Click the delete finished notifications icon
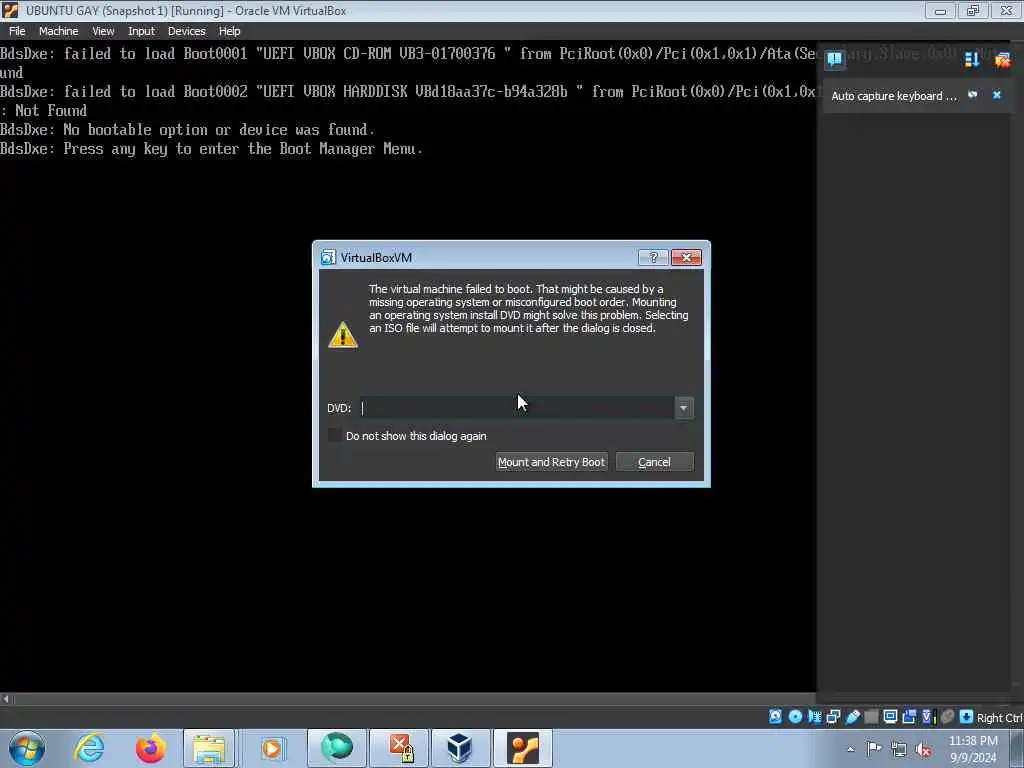Screen dimensions: 1024x768 pos(1002,60)
